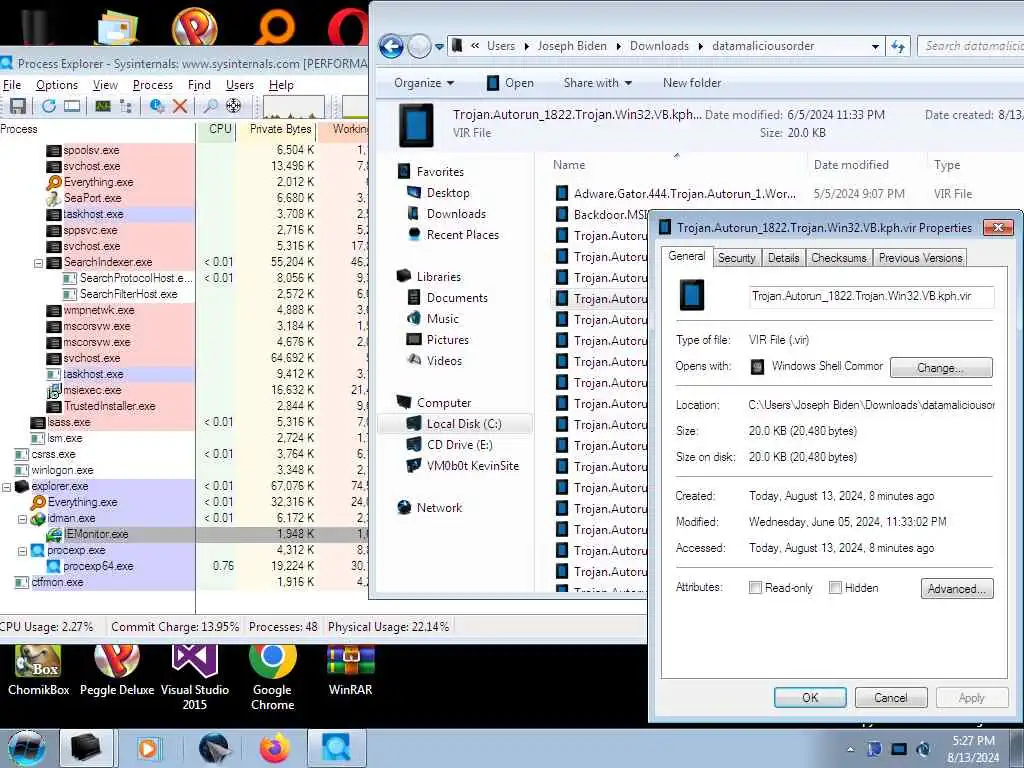Image resolution: width=1024 pixels, height=768 pixels.
Task: Select Desktop under Favorites
Action: pyautogui.click(x=448, y=193)
